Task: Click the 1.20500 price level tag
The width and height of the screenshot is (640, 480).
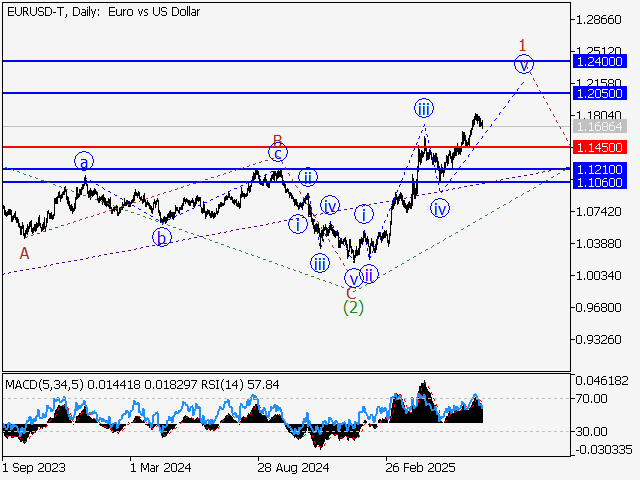Action: click(601, 93)
